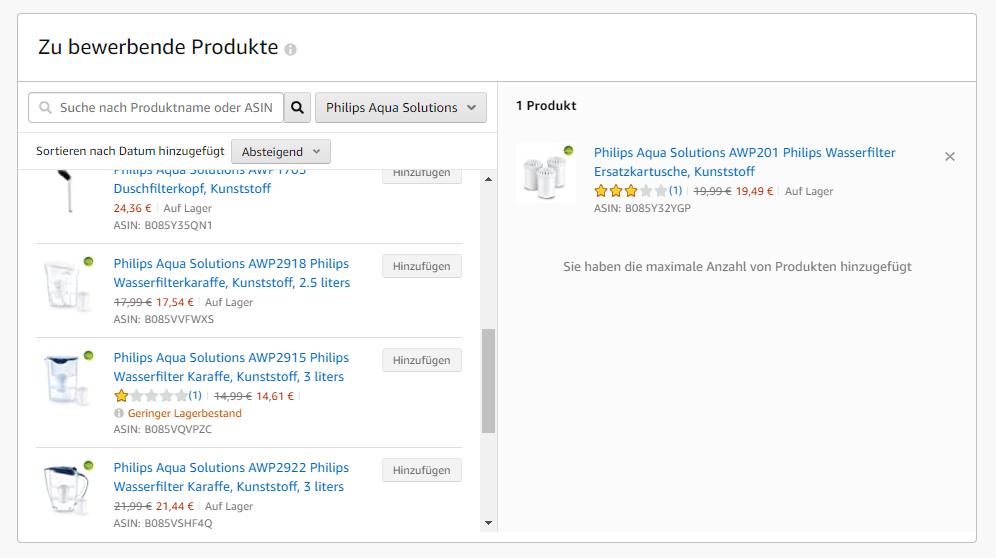Click the price 24,36 €

click(133, 208)
